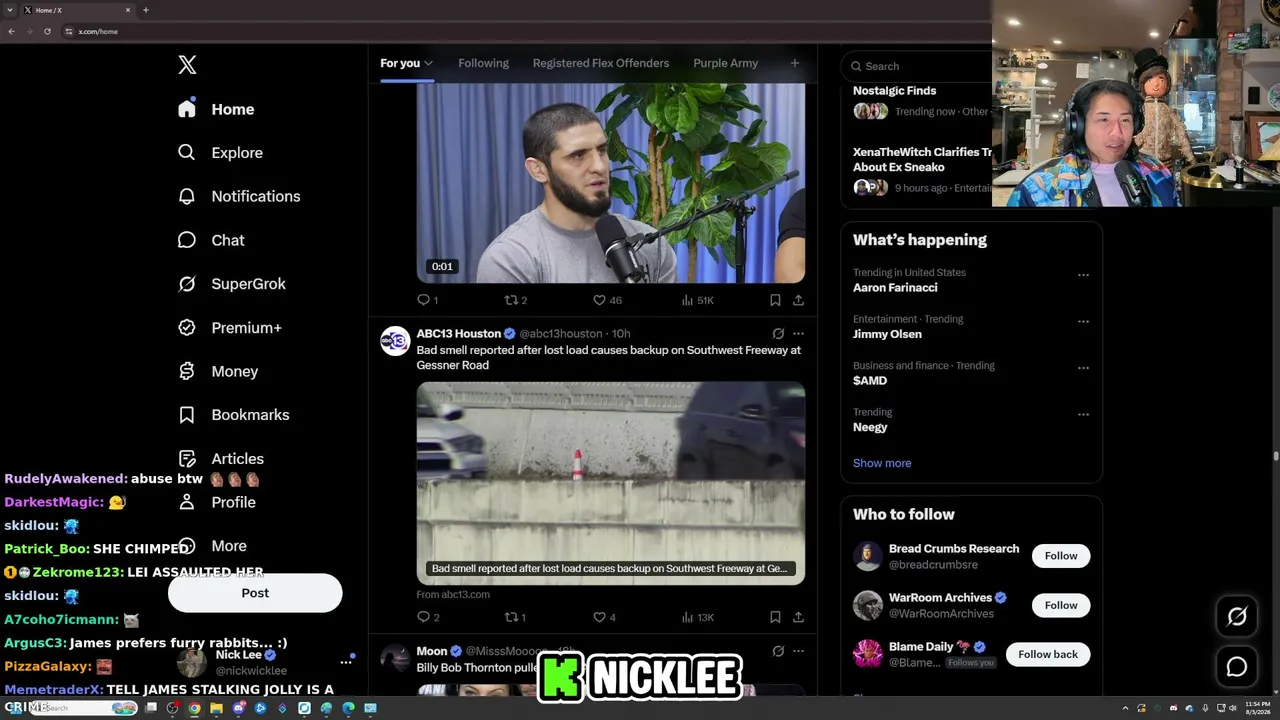
Task: Expand the browser tab search chevron
Action: [x=9, y=10]
